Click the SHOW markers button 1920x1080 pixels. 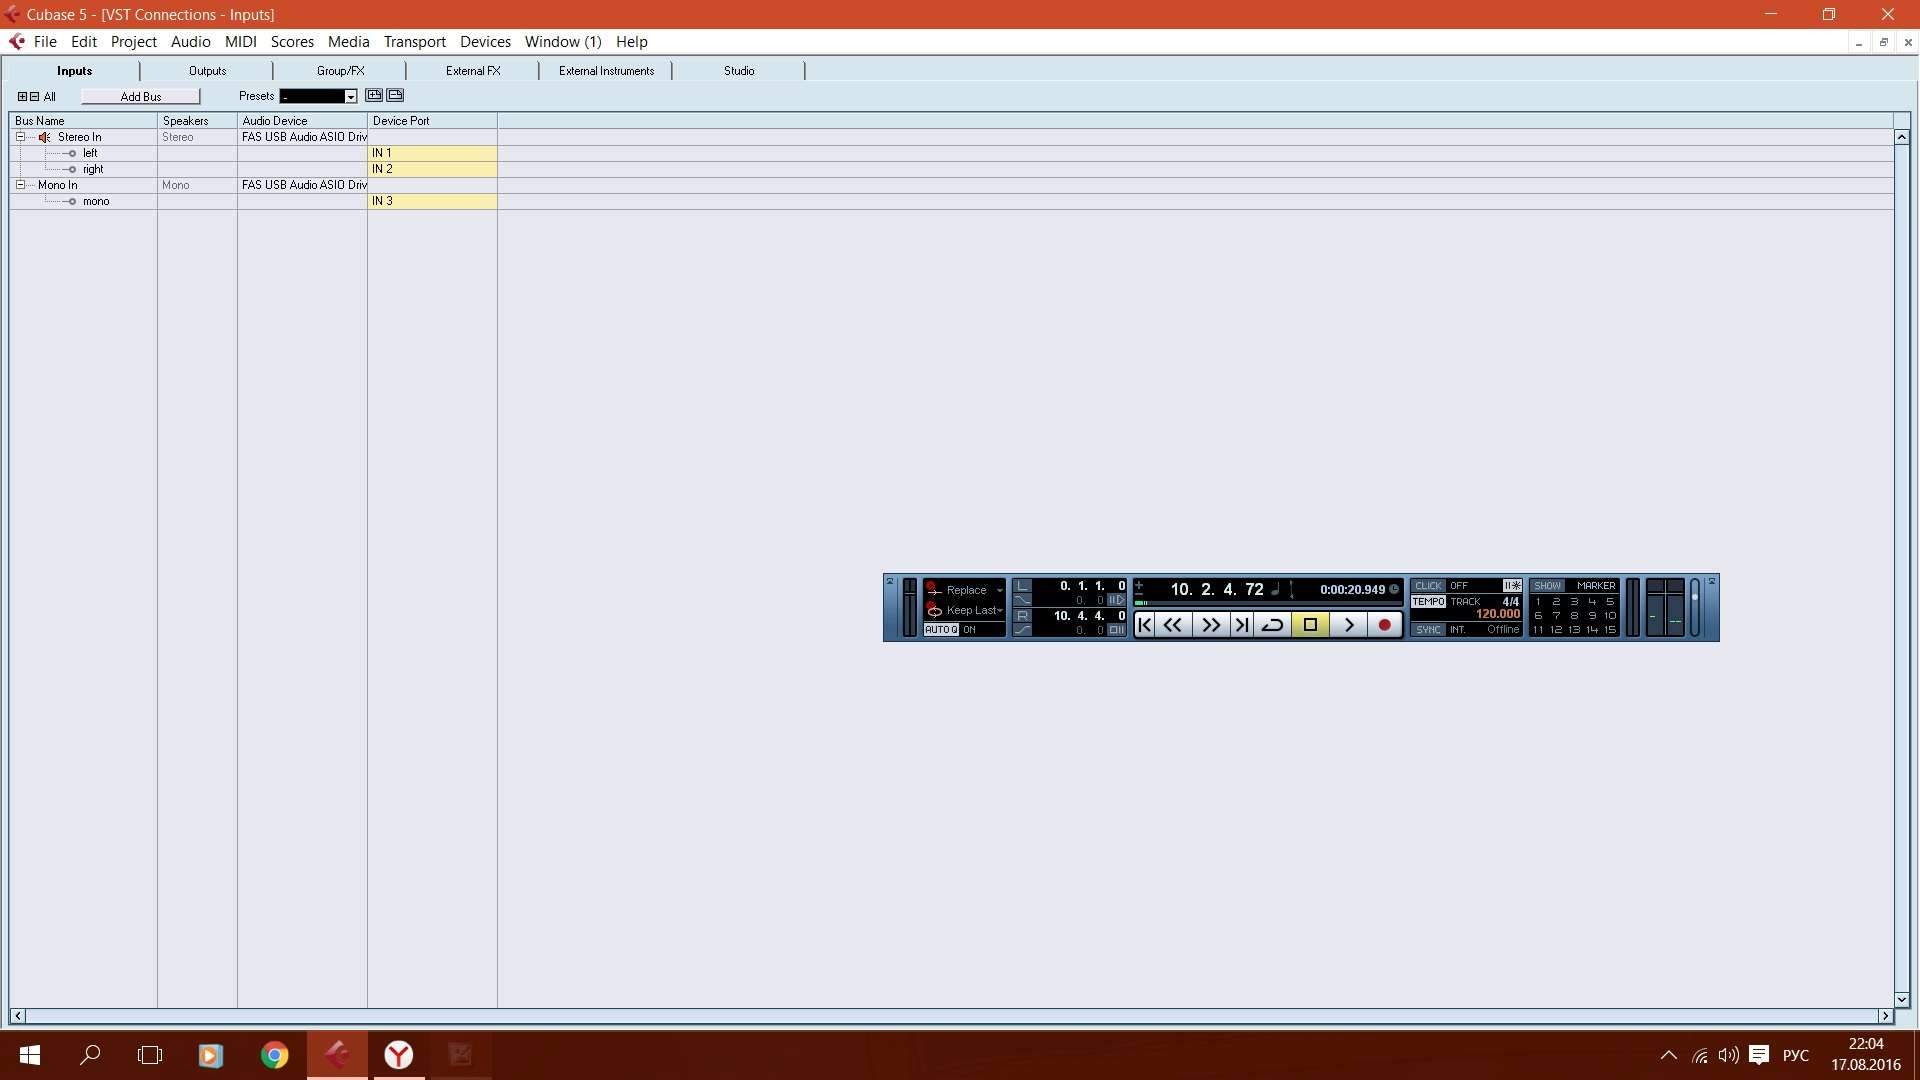click(x=1547, y=586)
